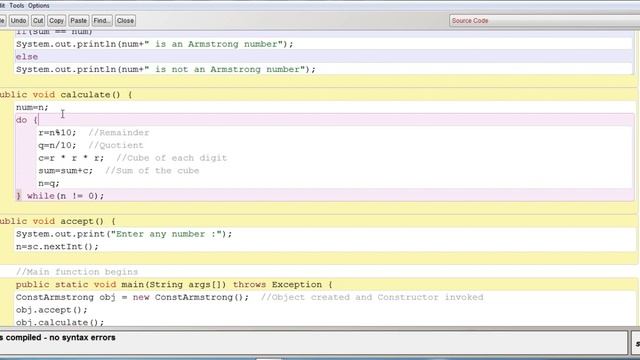
Task: Click the 'is not an Armstrong number' println line
Action: (x=166, y=69)
